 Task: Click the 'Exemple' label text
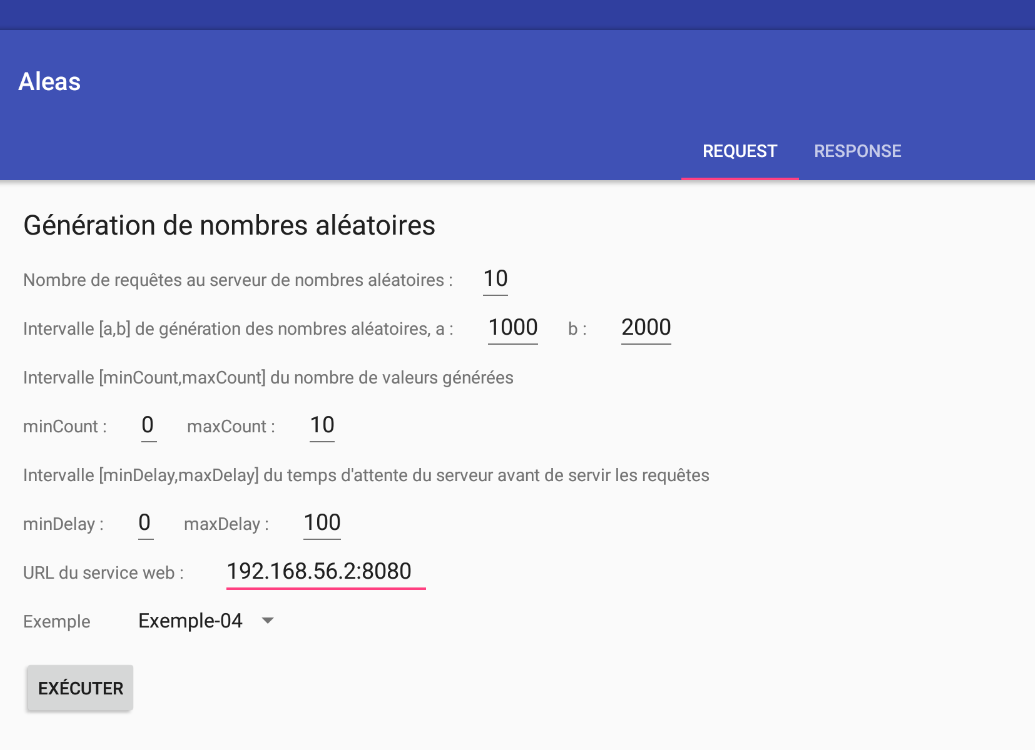coord(56,622)
